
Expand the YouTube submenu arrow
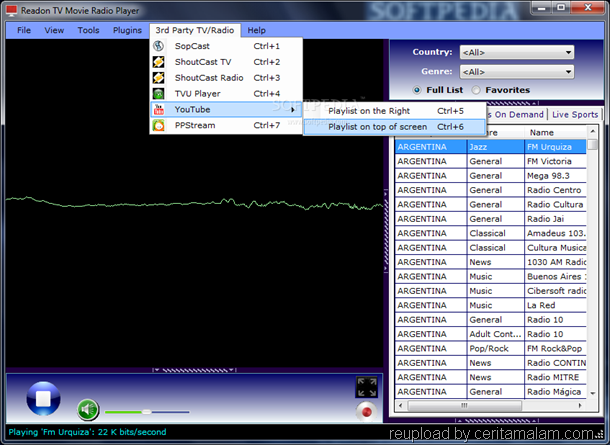coord(293,110)
